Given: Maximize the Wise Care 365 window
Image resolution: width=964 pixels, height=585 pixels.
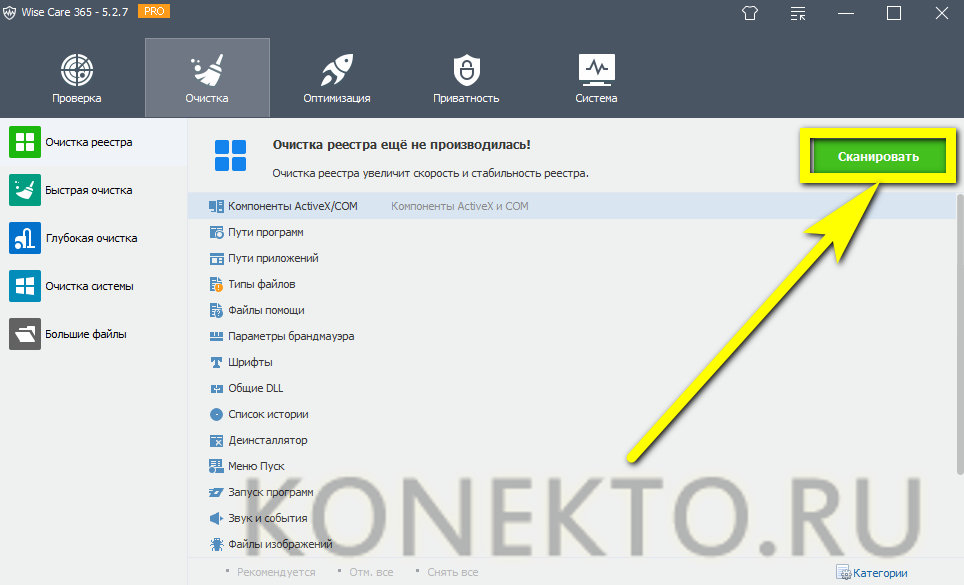Looking at the screenshot, I should click(x=894, y=13).
